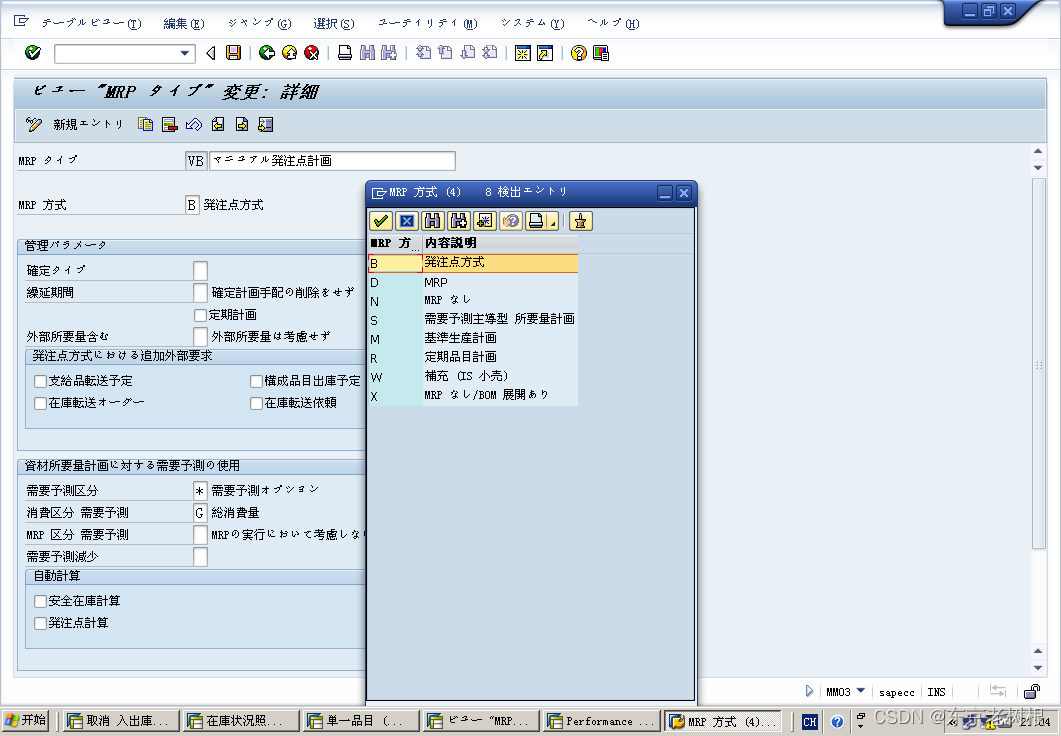1061x736 pixels.
Task: Open the テーブルビュー menu
Action: point(91,24)
